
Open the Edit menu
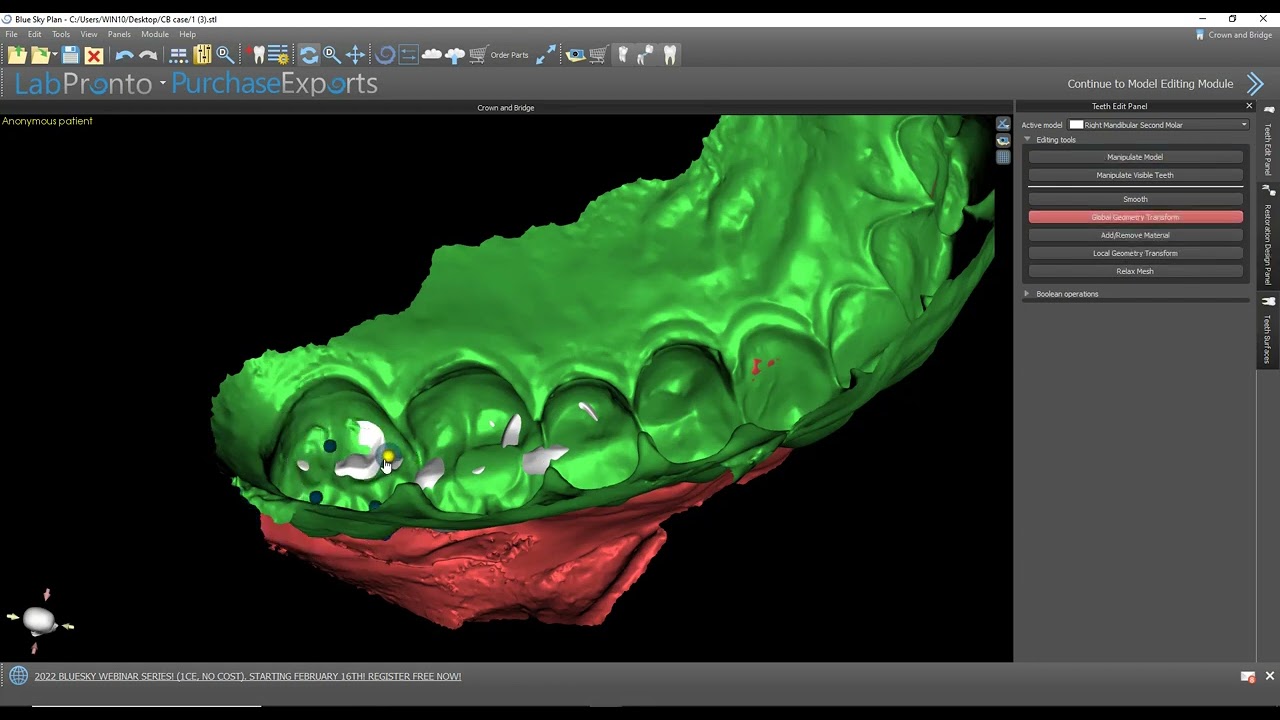(x=34, y=34)
